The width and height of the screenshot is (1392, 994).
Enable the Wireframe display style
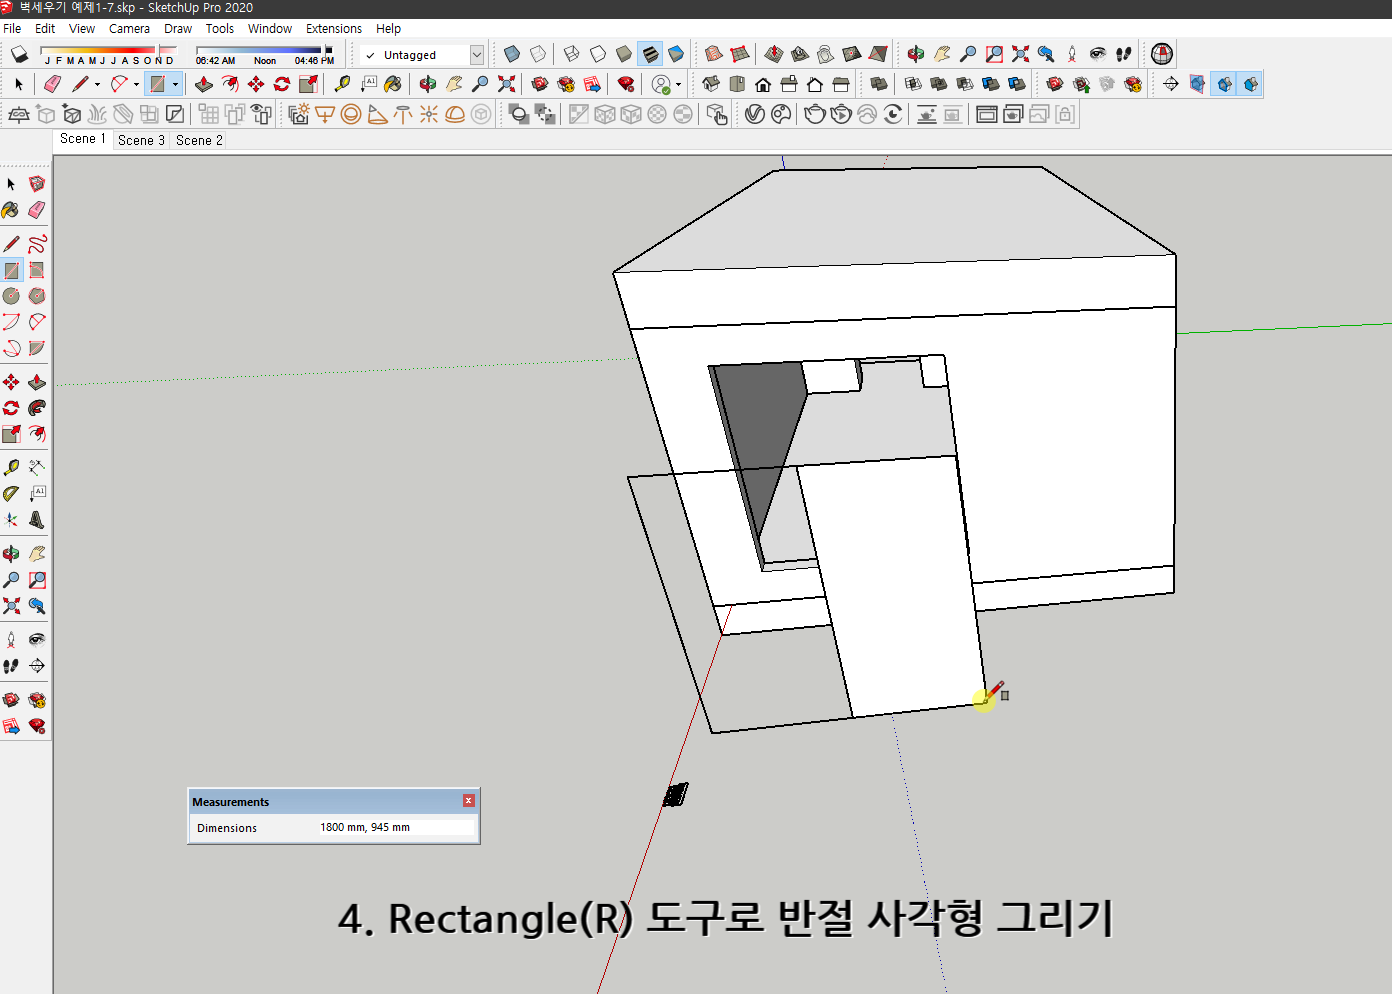tap(572, 54)
